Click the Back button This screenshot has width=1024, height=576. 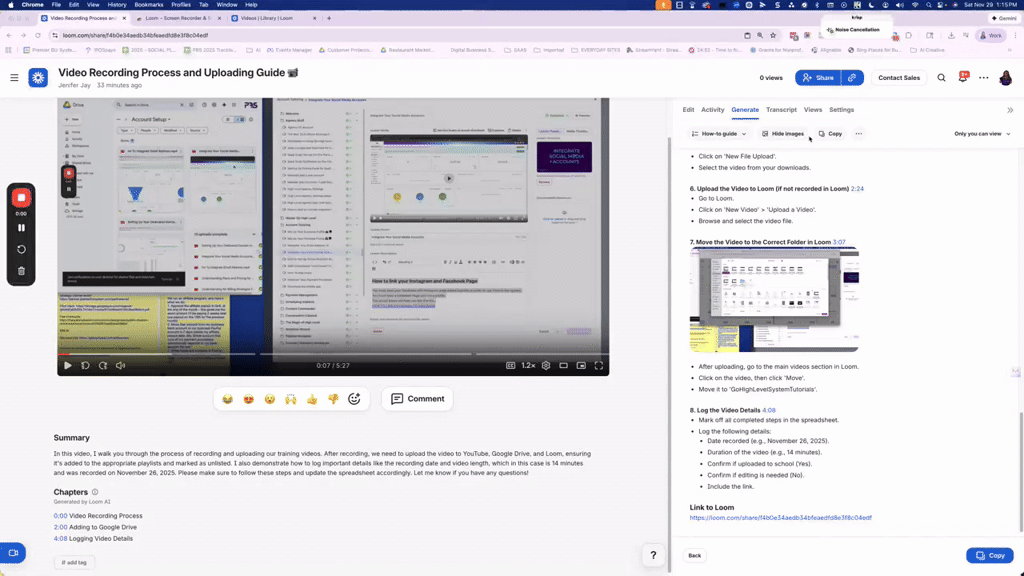pyautogui.click(x=694, y=556)
